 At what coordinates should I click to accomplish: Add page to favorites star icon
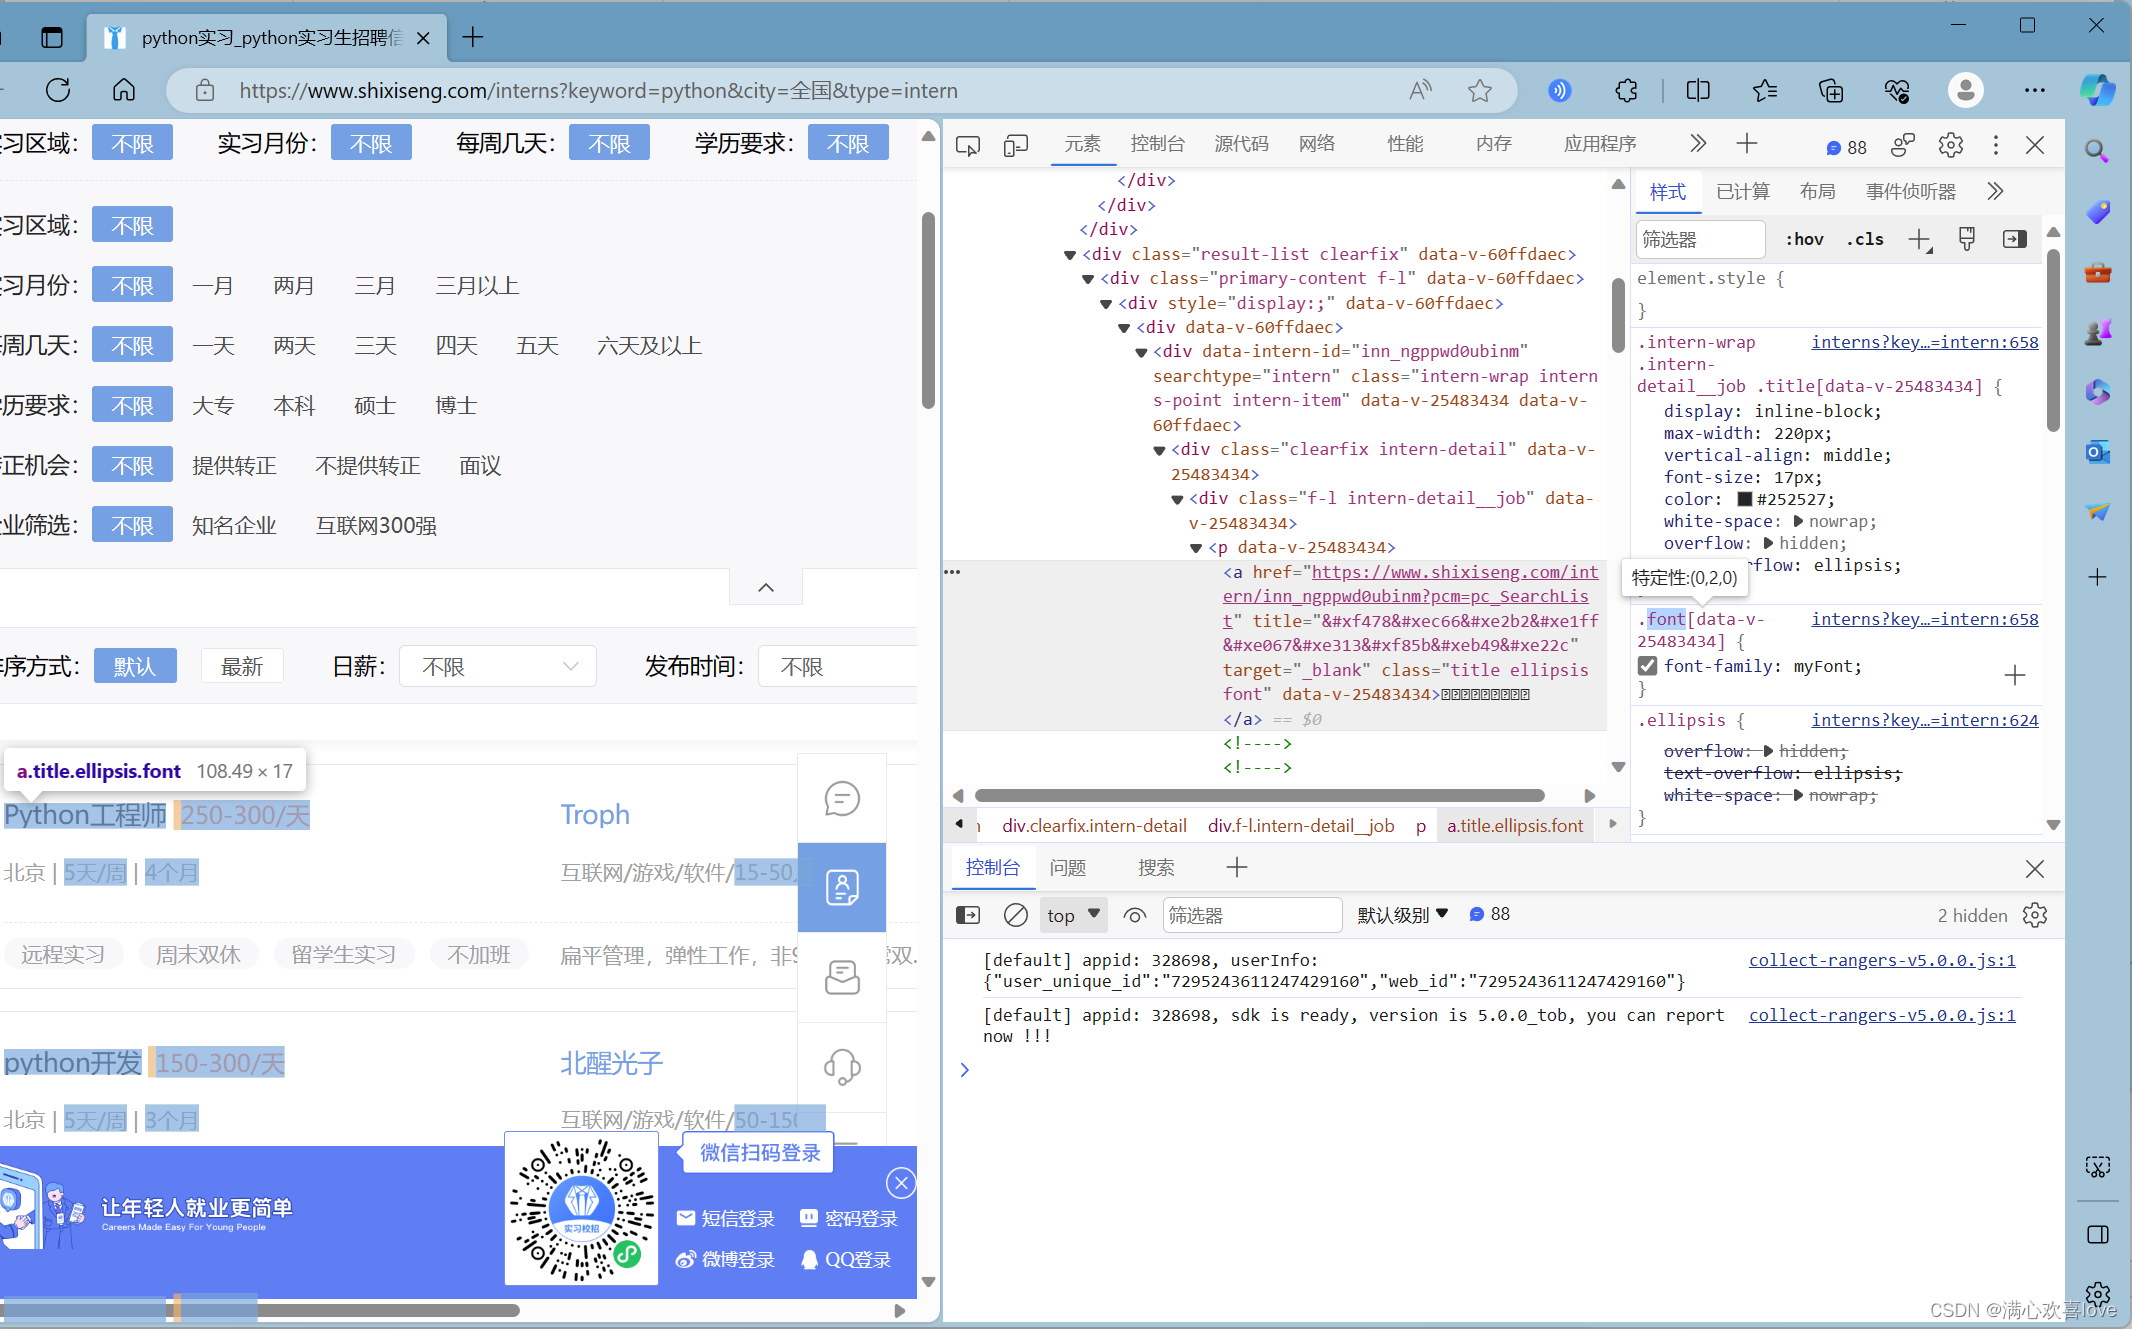tap(1480, 91)
